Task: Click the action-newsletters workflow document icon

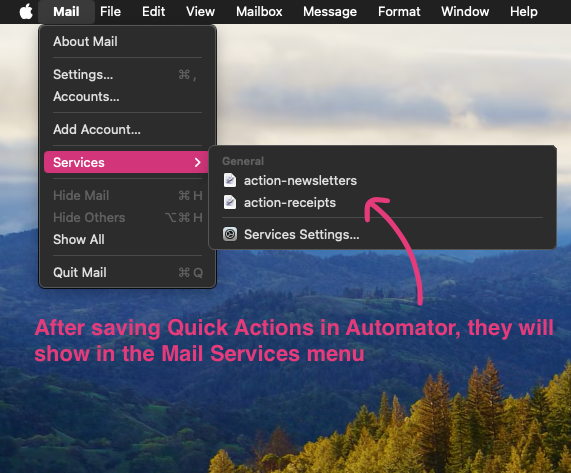Action: click(230, 180)
